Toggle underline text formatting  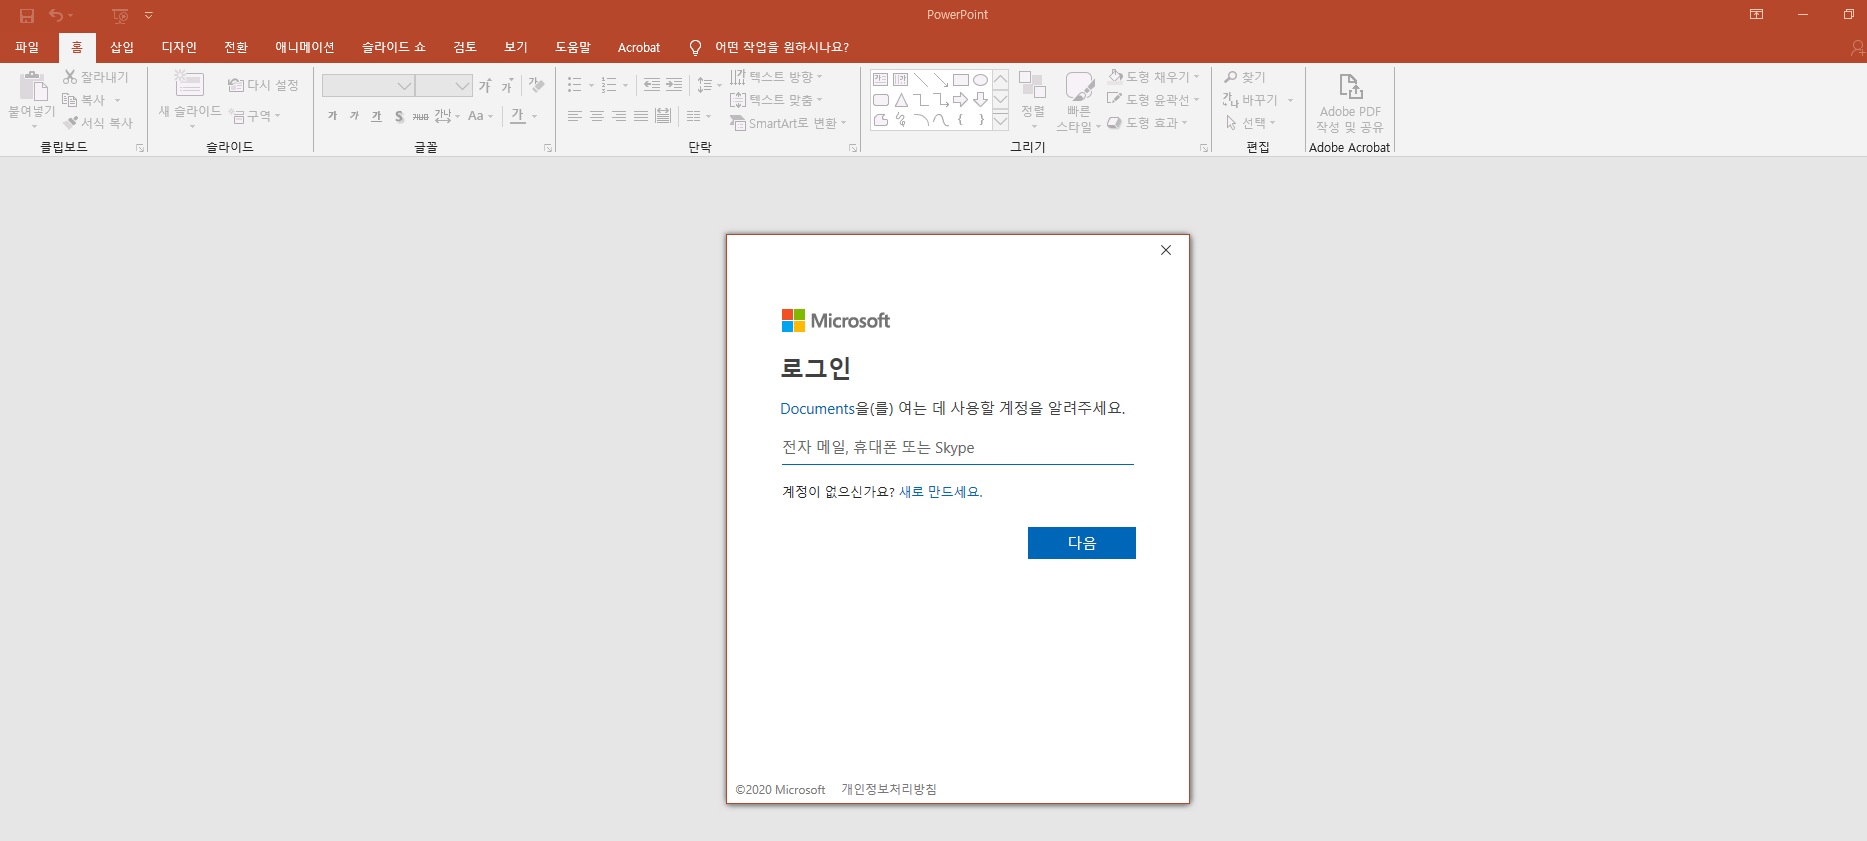click(377, 116)
